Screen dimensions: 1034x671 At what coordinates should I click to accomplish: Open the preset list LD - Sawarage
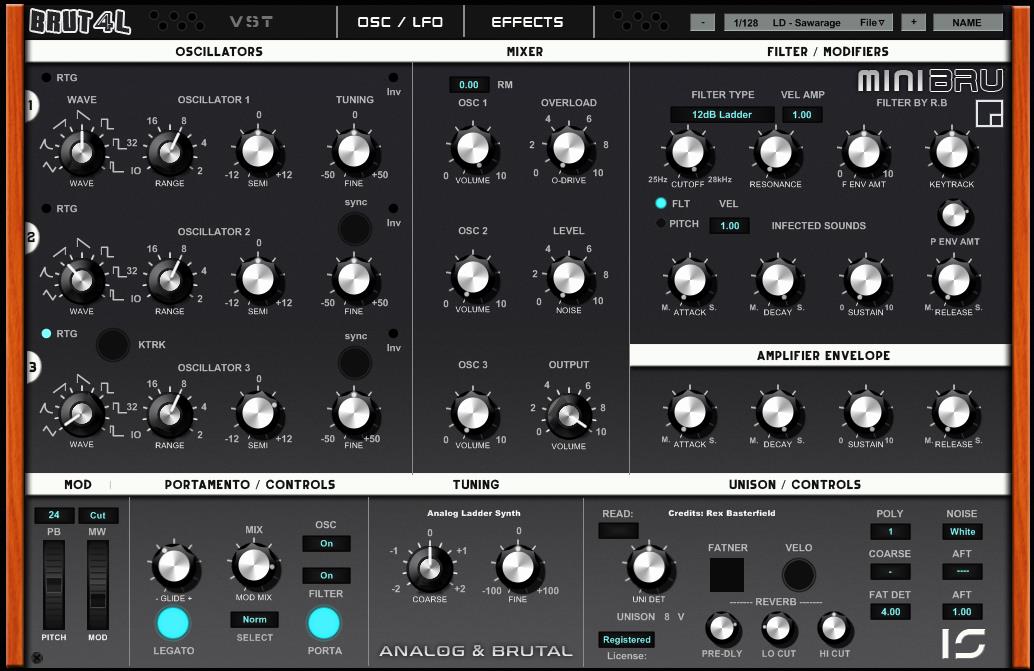806,22
